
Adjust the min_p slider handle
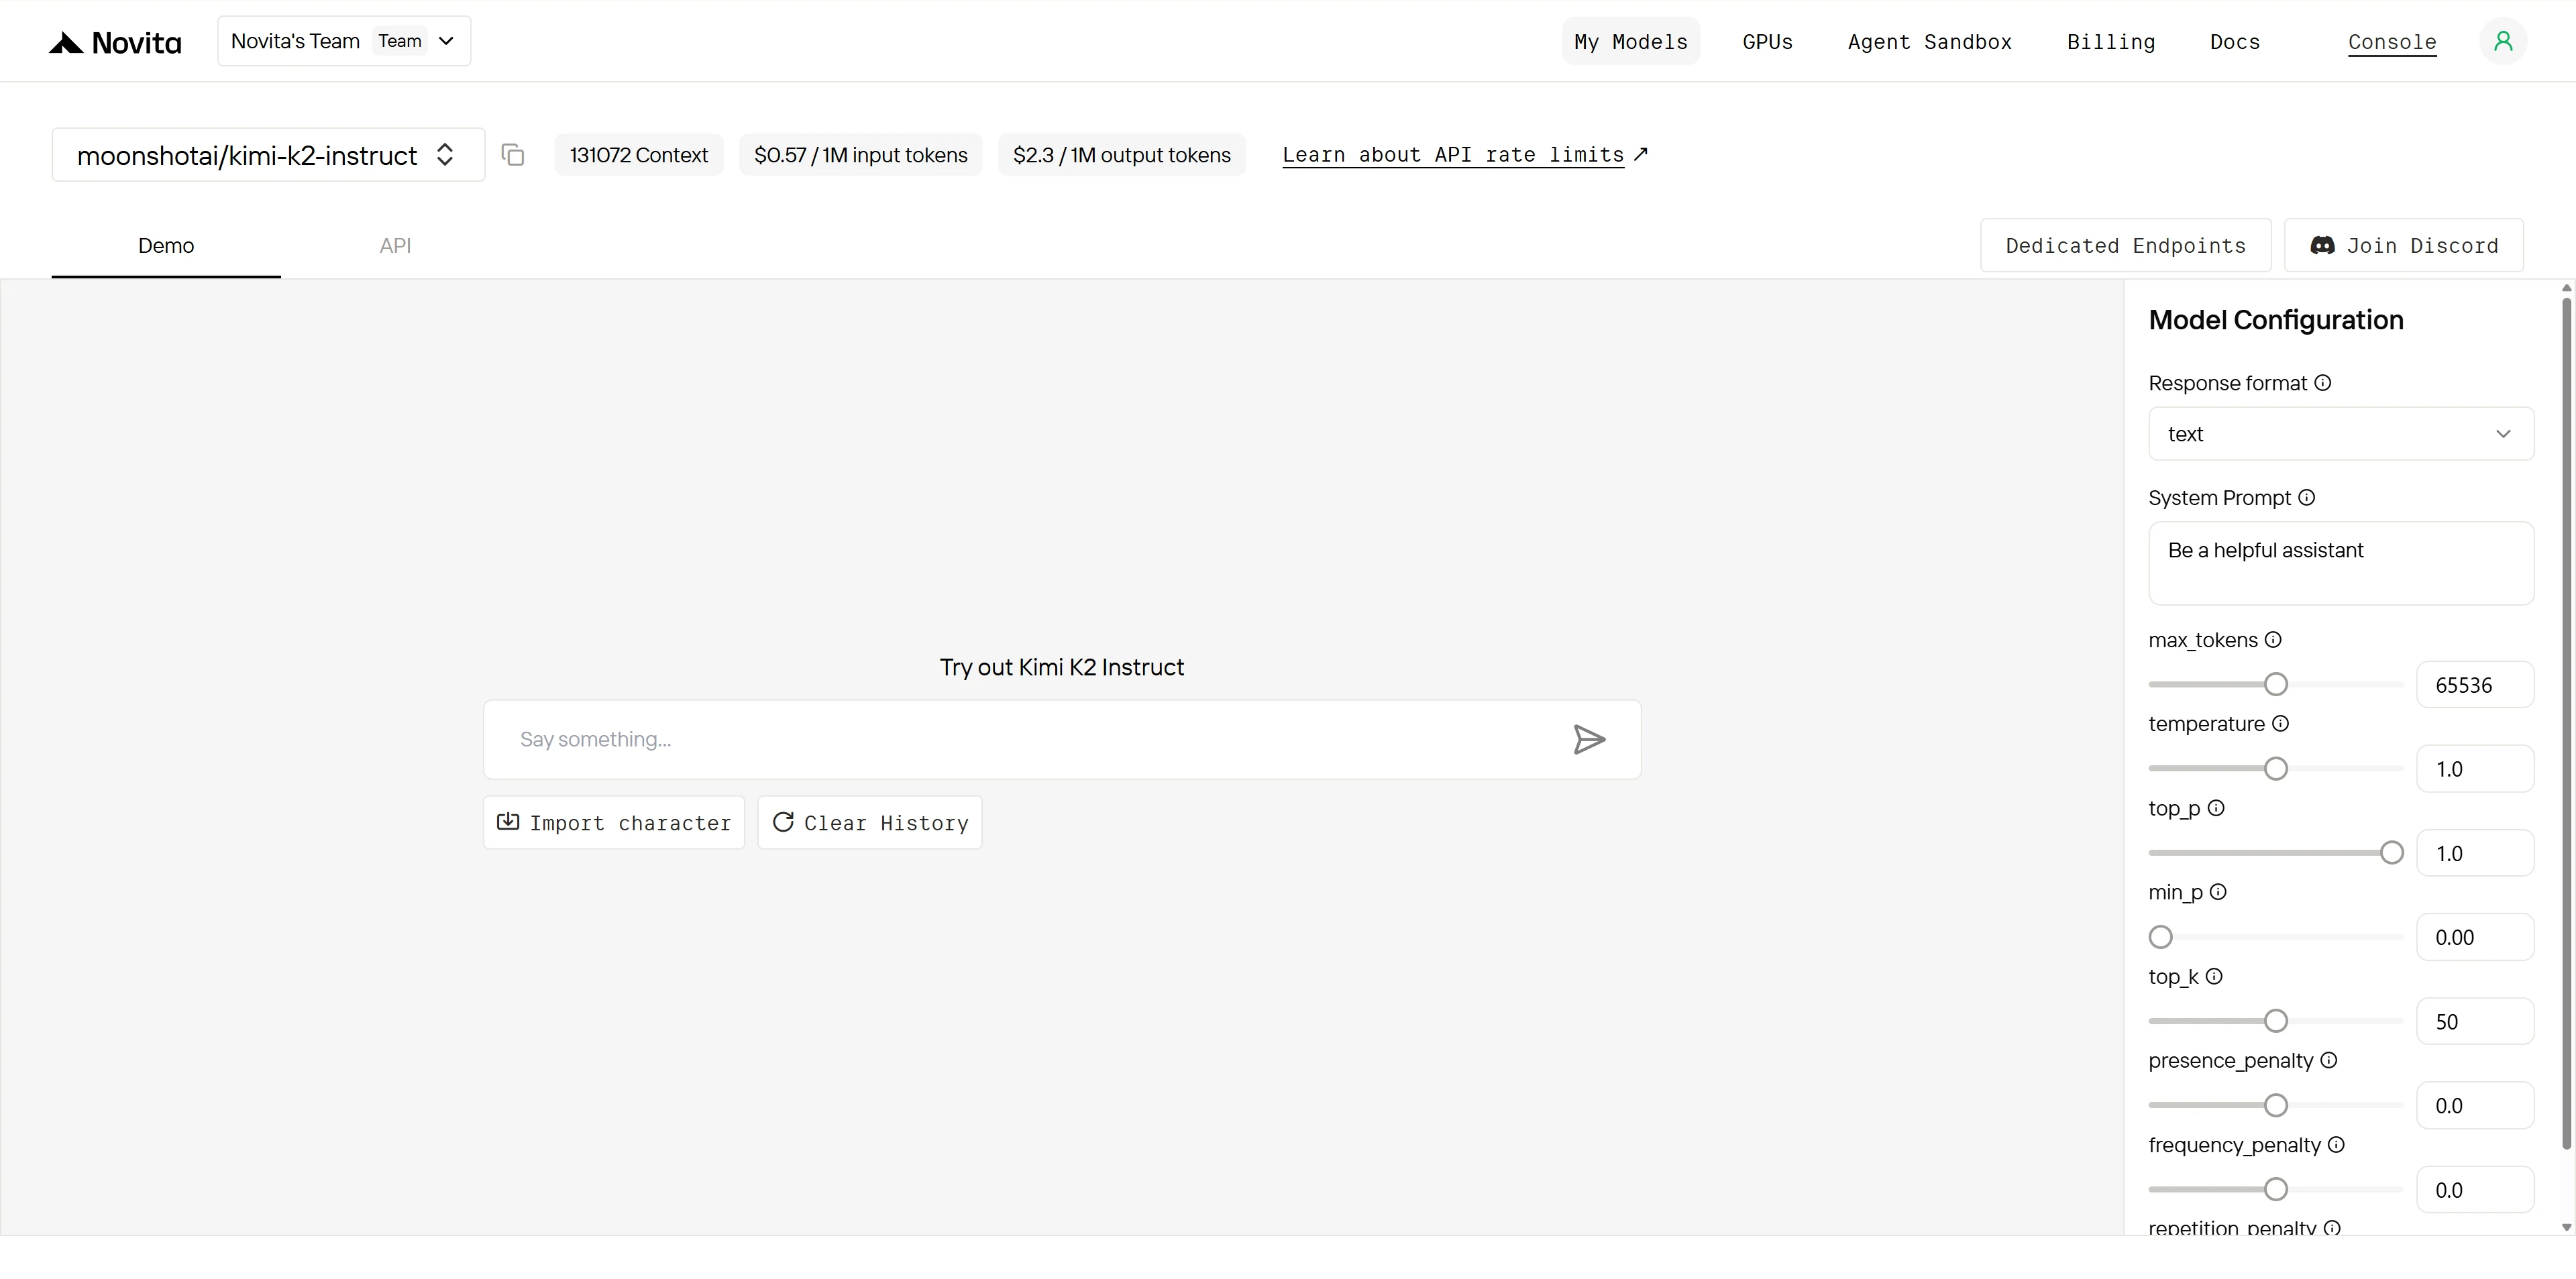click(x=2161, y=937)
